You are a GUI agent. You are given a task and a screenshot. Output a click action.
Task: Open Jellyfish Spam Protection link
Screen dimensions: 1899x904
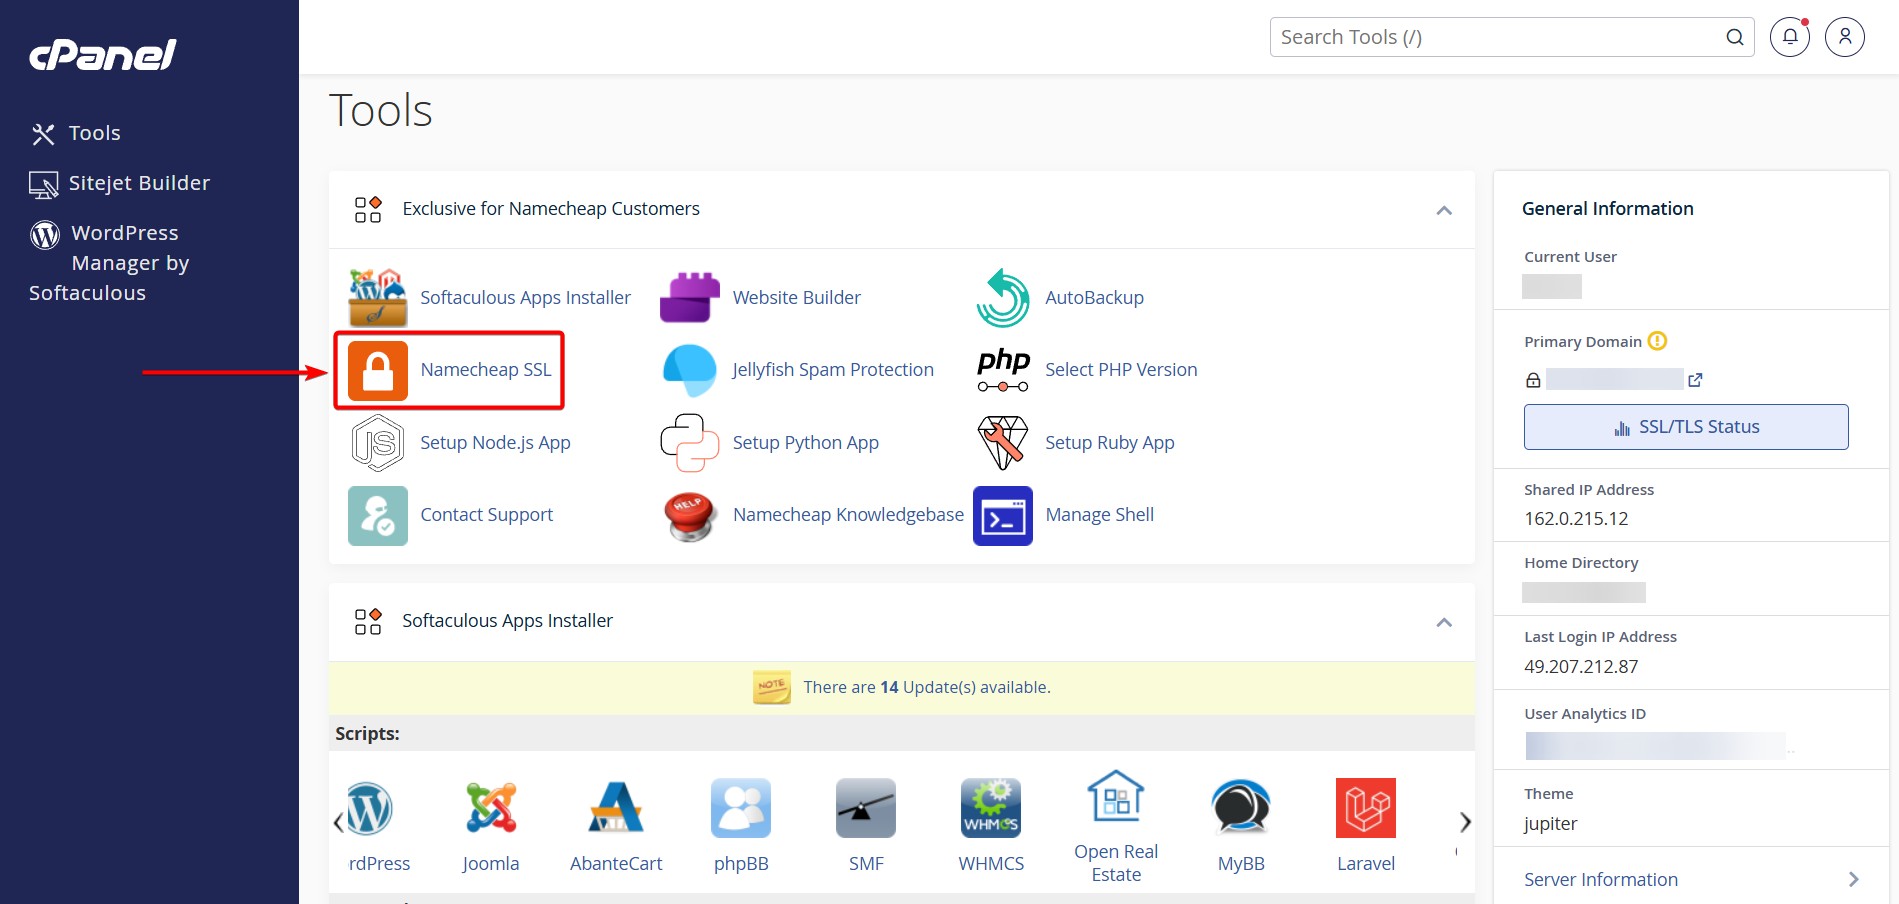click(x=833, y=370)
